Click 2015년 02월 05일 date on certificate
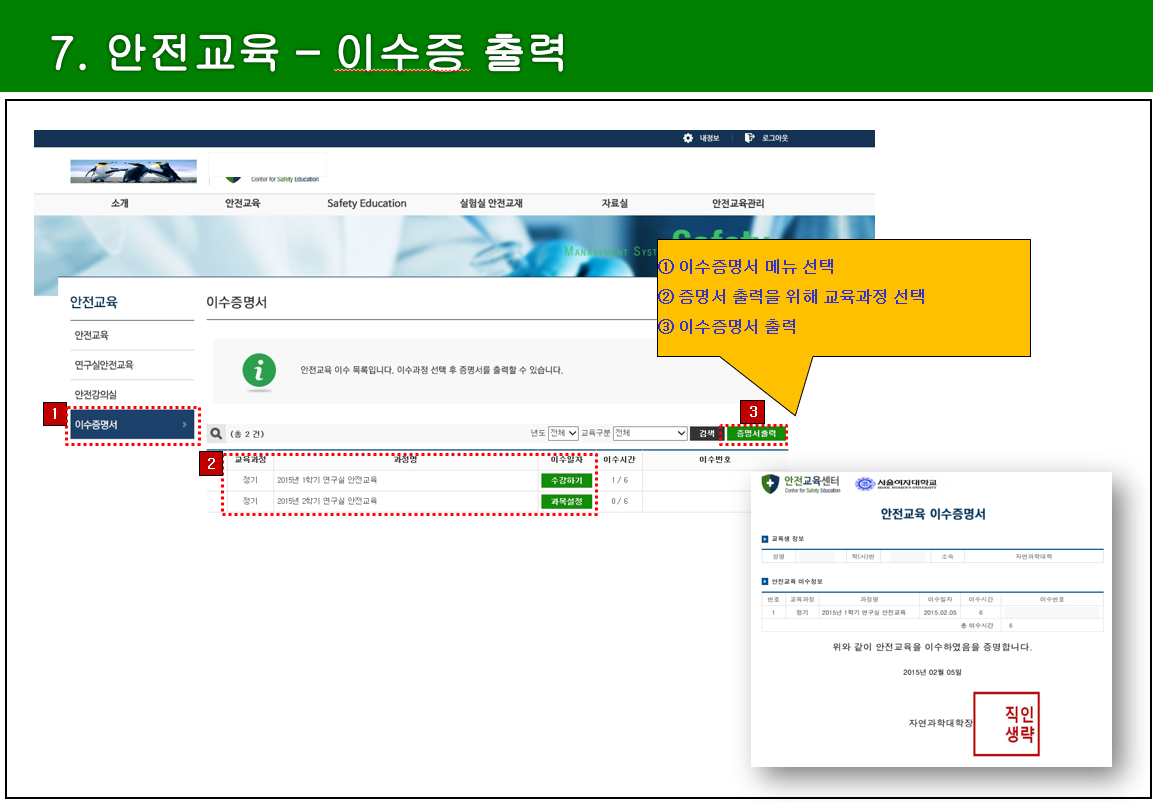 coord(932,672)
